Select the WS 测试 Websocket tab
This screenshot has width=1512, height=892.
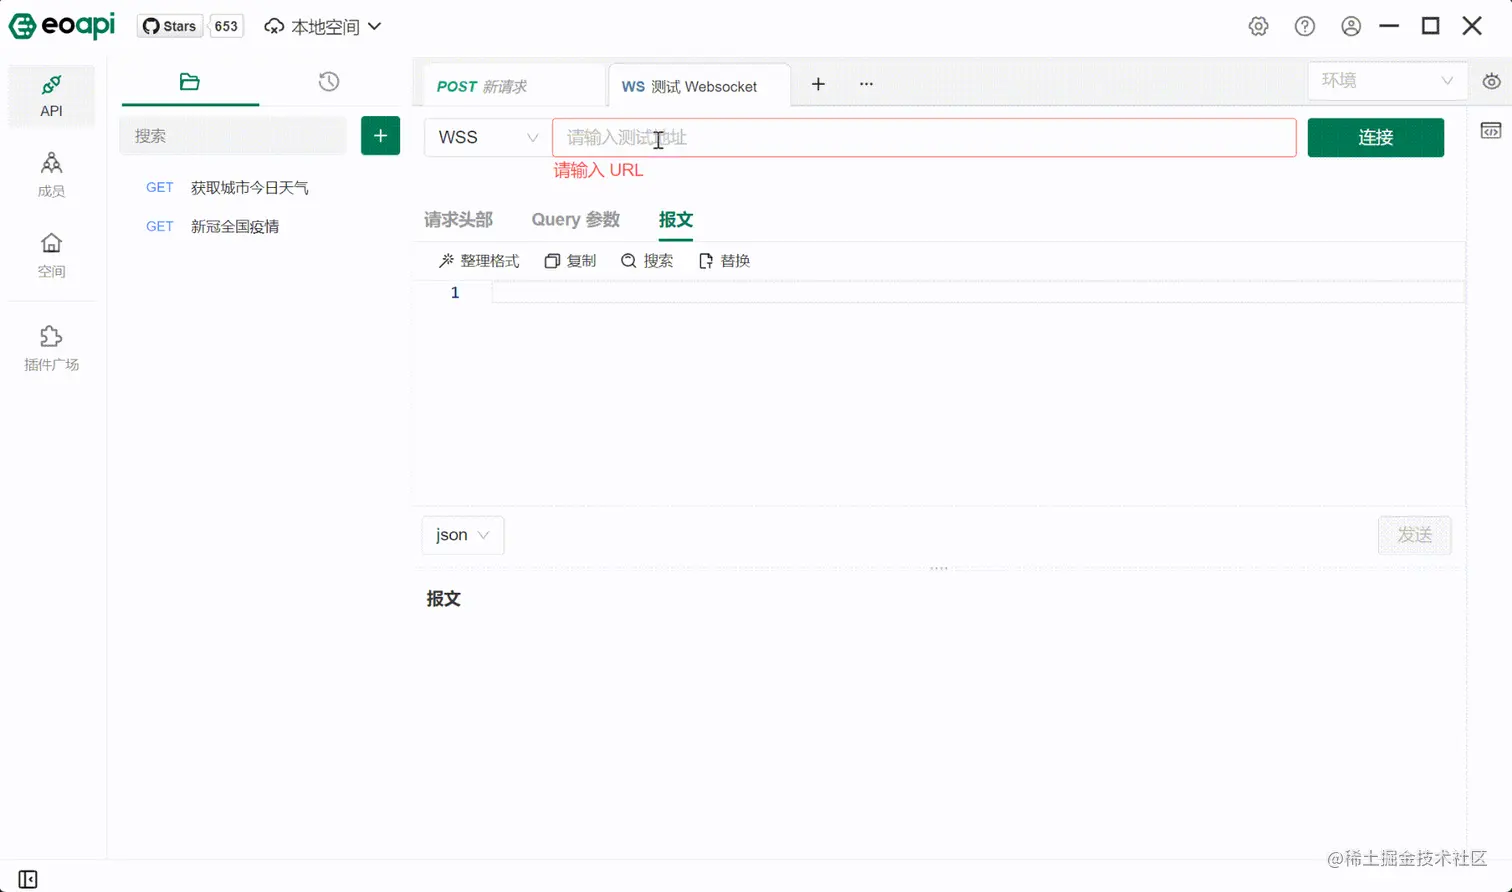tap(699, 86)
